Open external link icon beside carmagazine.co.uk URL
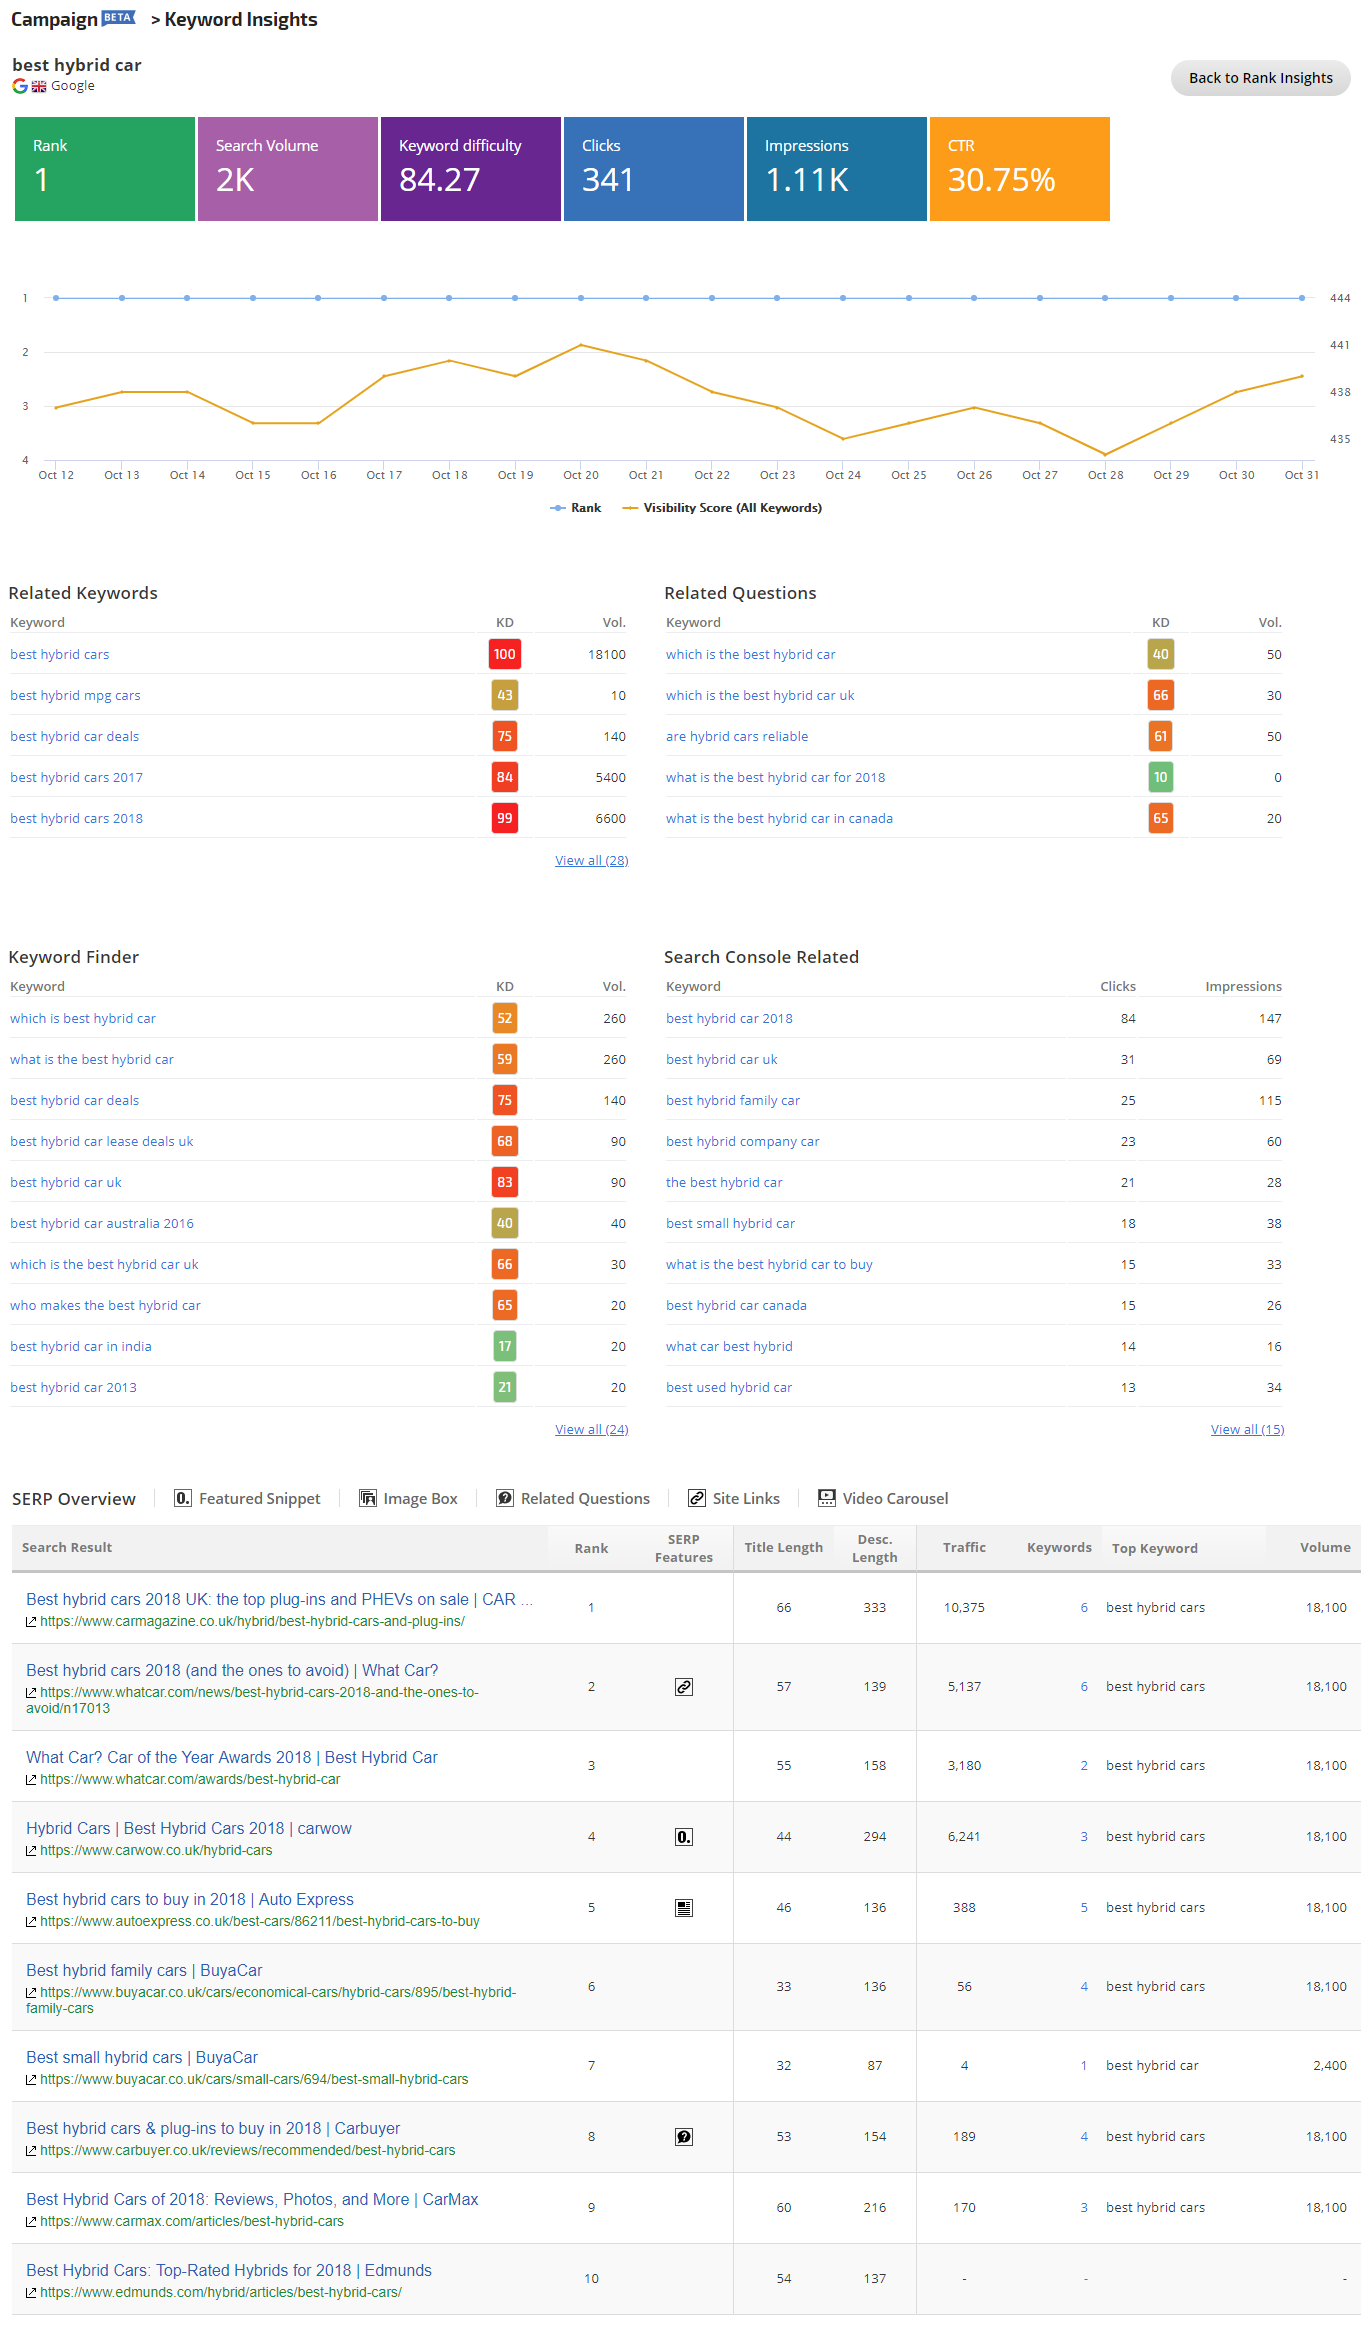1366x2328 pixels. [x=31, y=1622]
